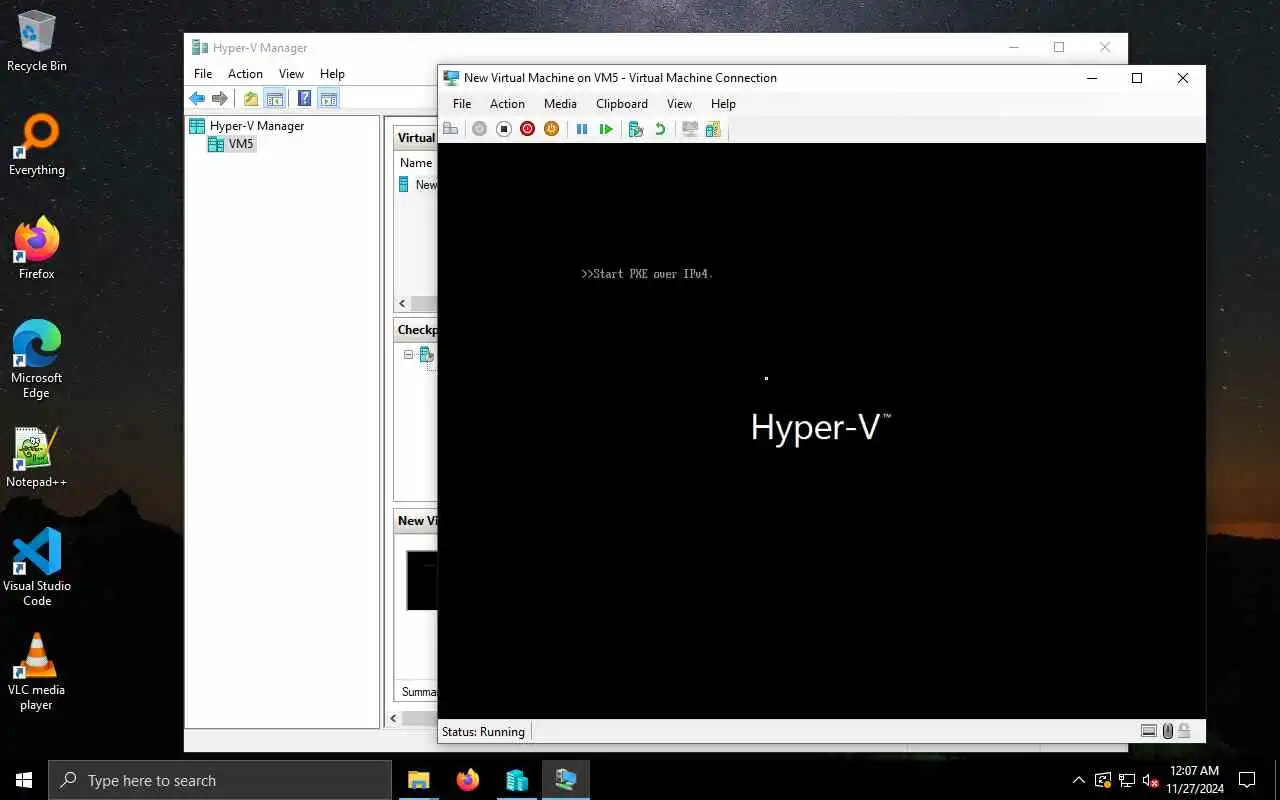Open the Media menu
The height and width of the screenshot is (800, 1280).
click(x=560, y=104)
